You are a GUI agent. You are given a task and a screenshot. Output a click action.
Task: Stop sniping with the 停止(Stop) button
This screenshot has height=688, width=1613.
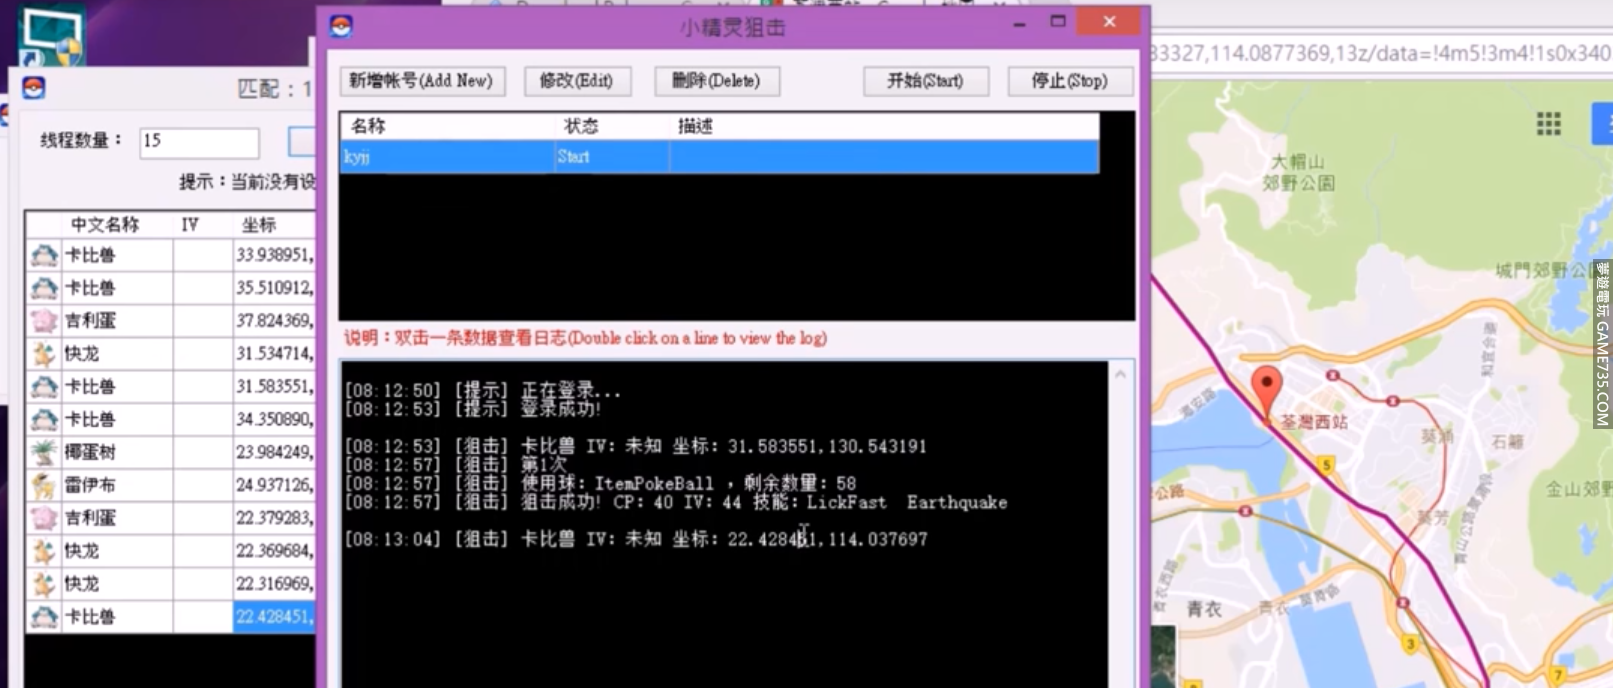[x=1070, y=81]
